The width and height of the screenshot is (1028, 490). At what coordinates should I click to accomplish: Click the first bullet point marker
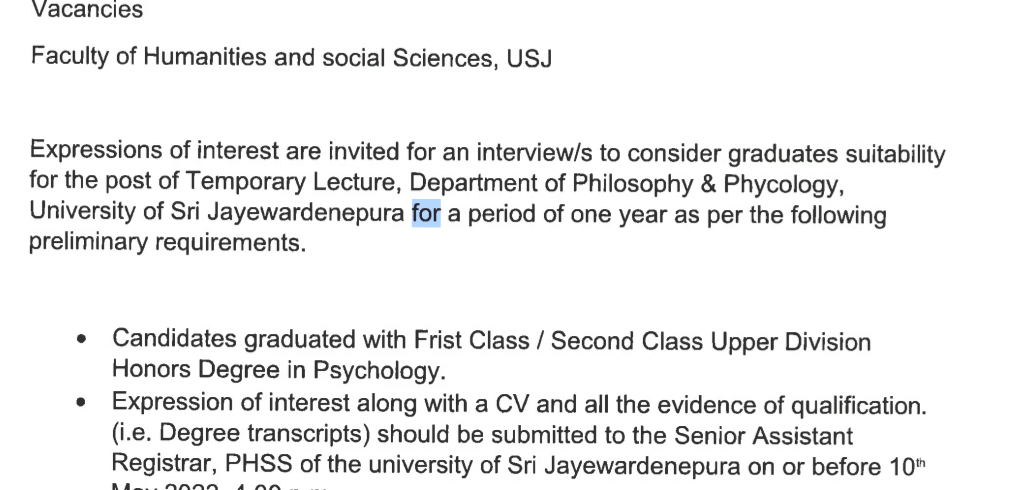click(x=82, y=341)
